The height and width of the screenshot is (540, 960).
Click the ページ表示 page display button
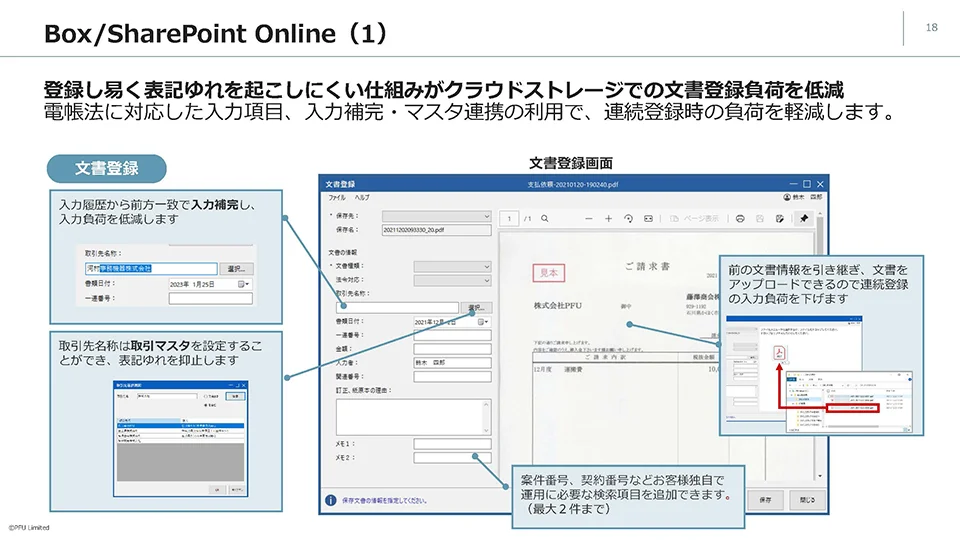(x=694, y=219)
